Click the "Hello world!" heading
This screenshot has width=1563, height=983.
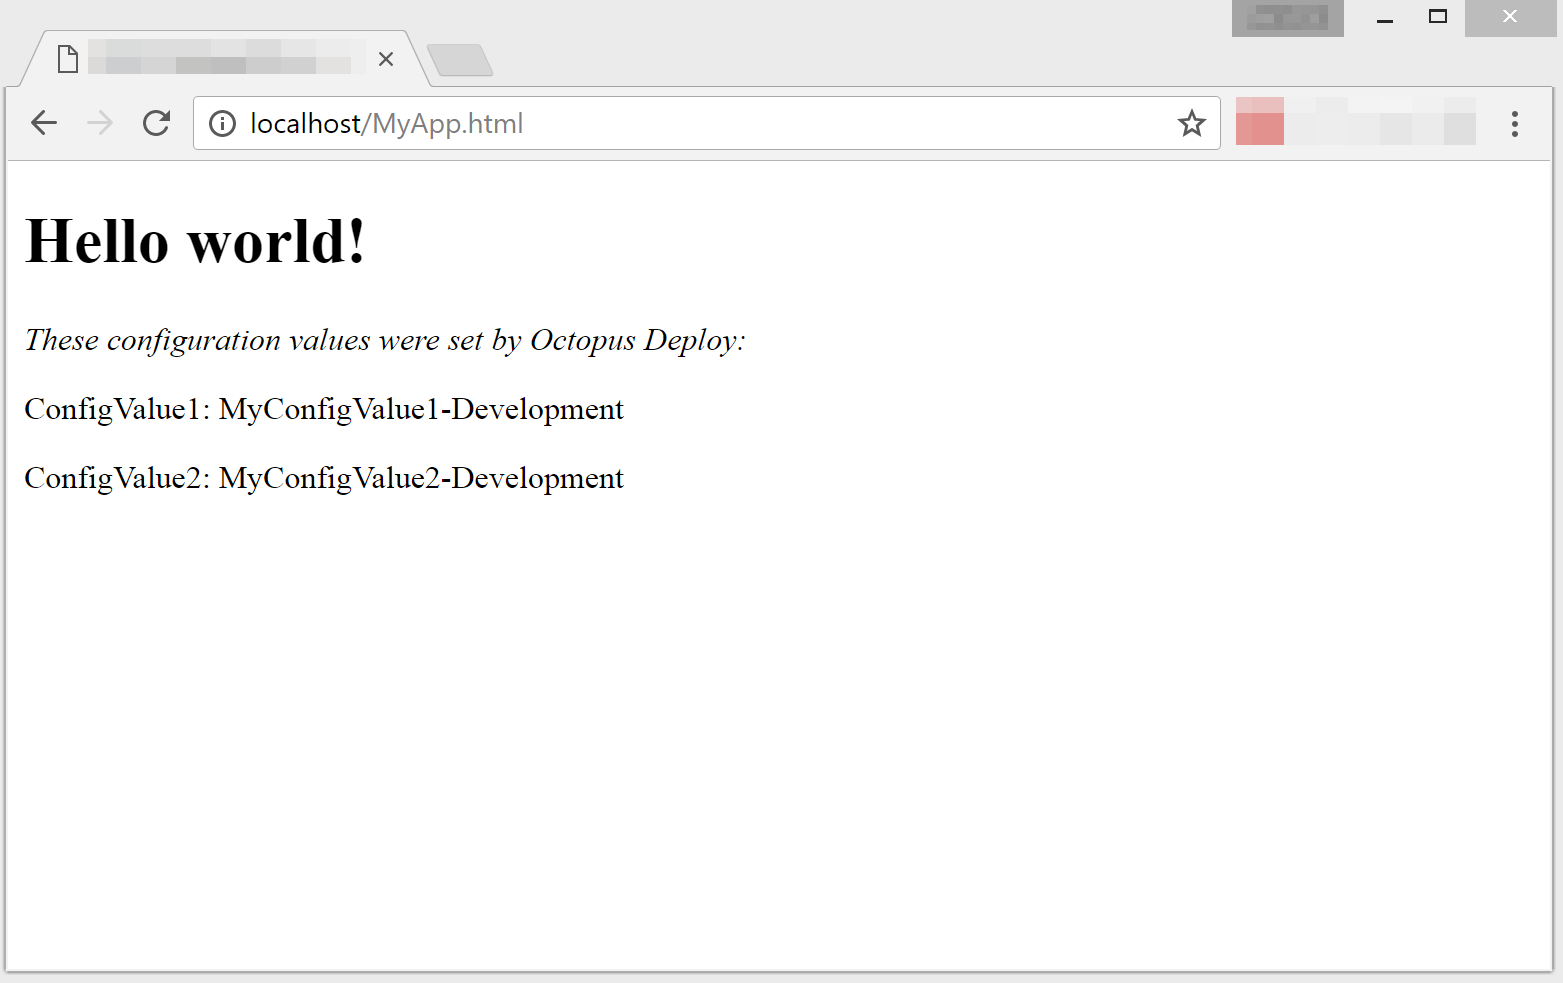(x=196, y=242)
